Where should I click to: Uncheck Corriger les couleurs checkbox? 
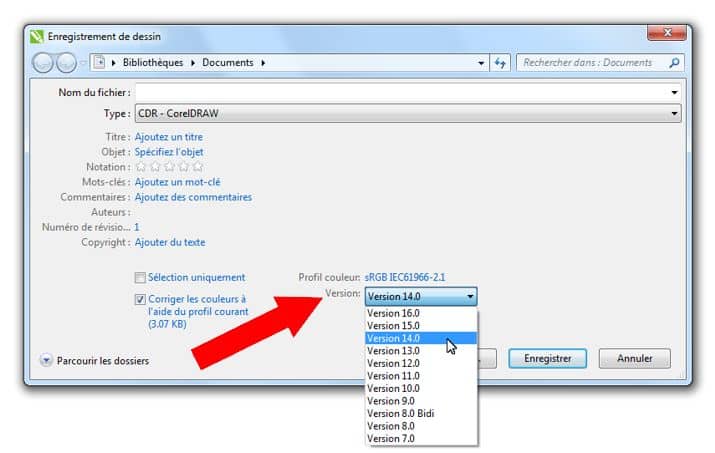coord(140,299)
